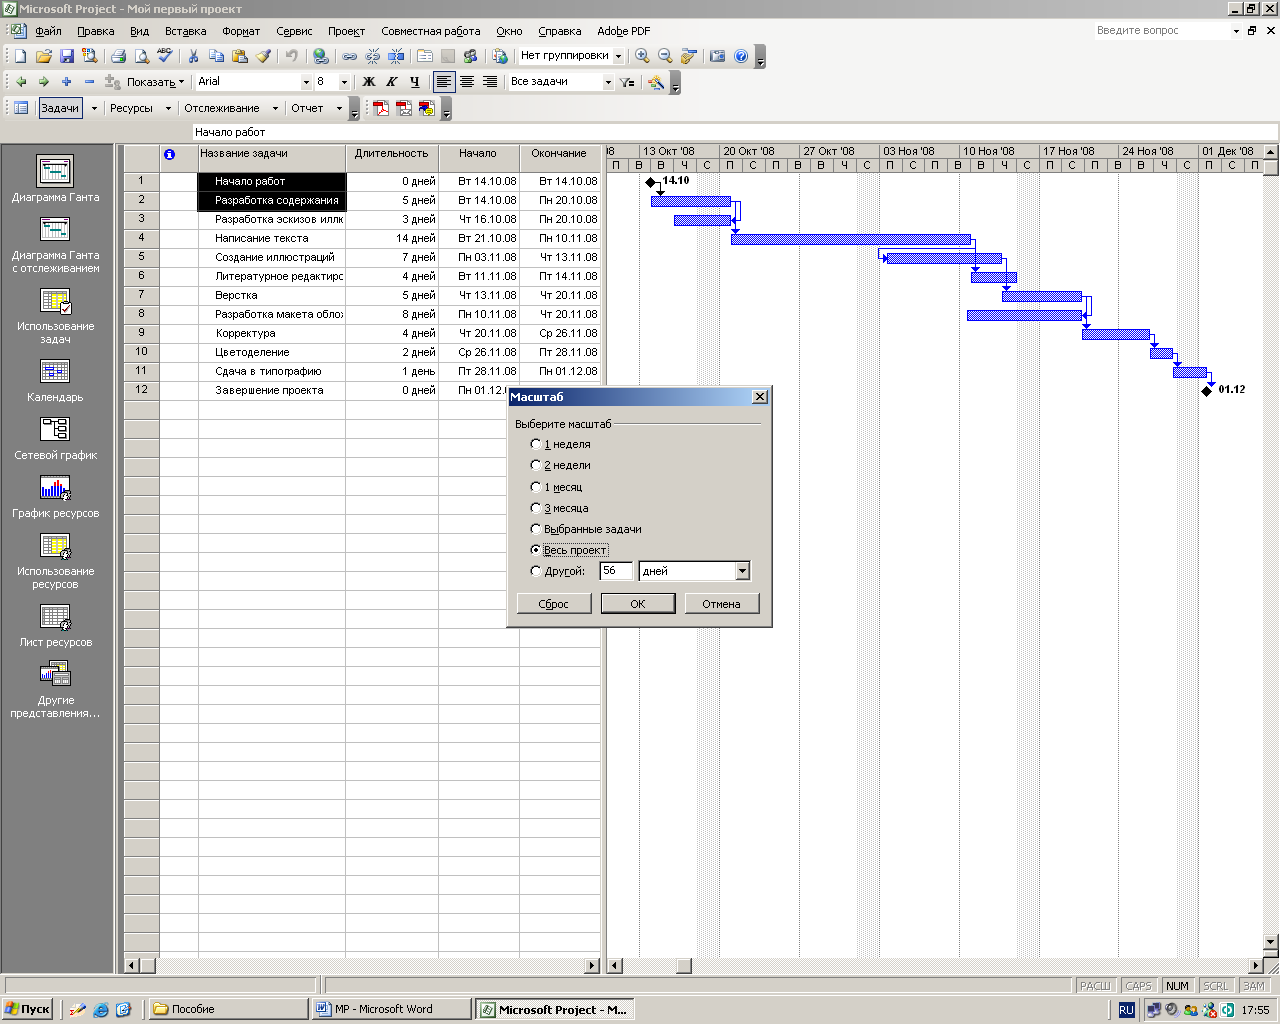Image resolution: width=1280 pixels, height=1024 pixels.
Task: Expand Ресурсы guide dropdown arrow
Action: (168, 108)
